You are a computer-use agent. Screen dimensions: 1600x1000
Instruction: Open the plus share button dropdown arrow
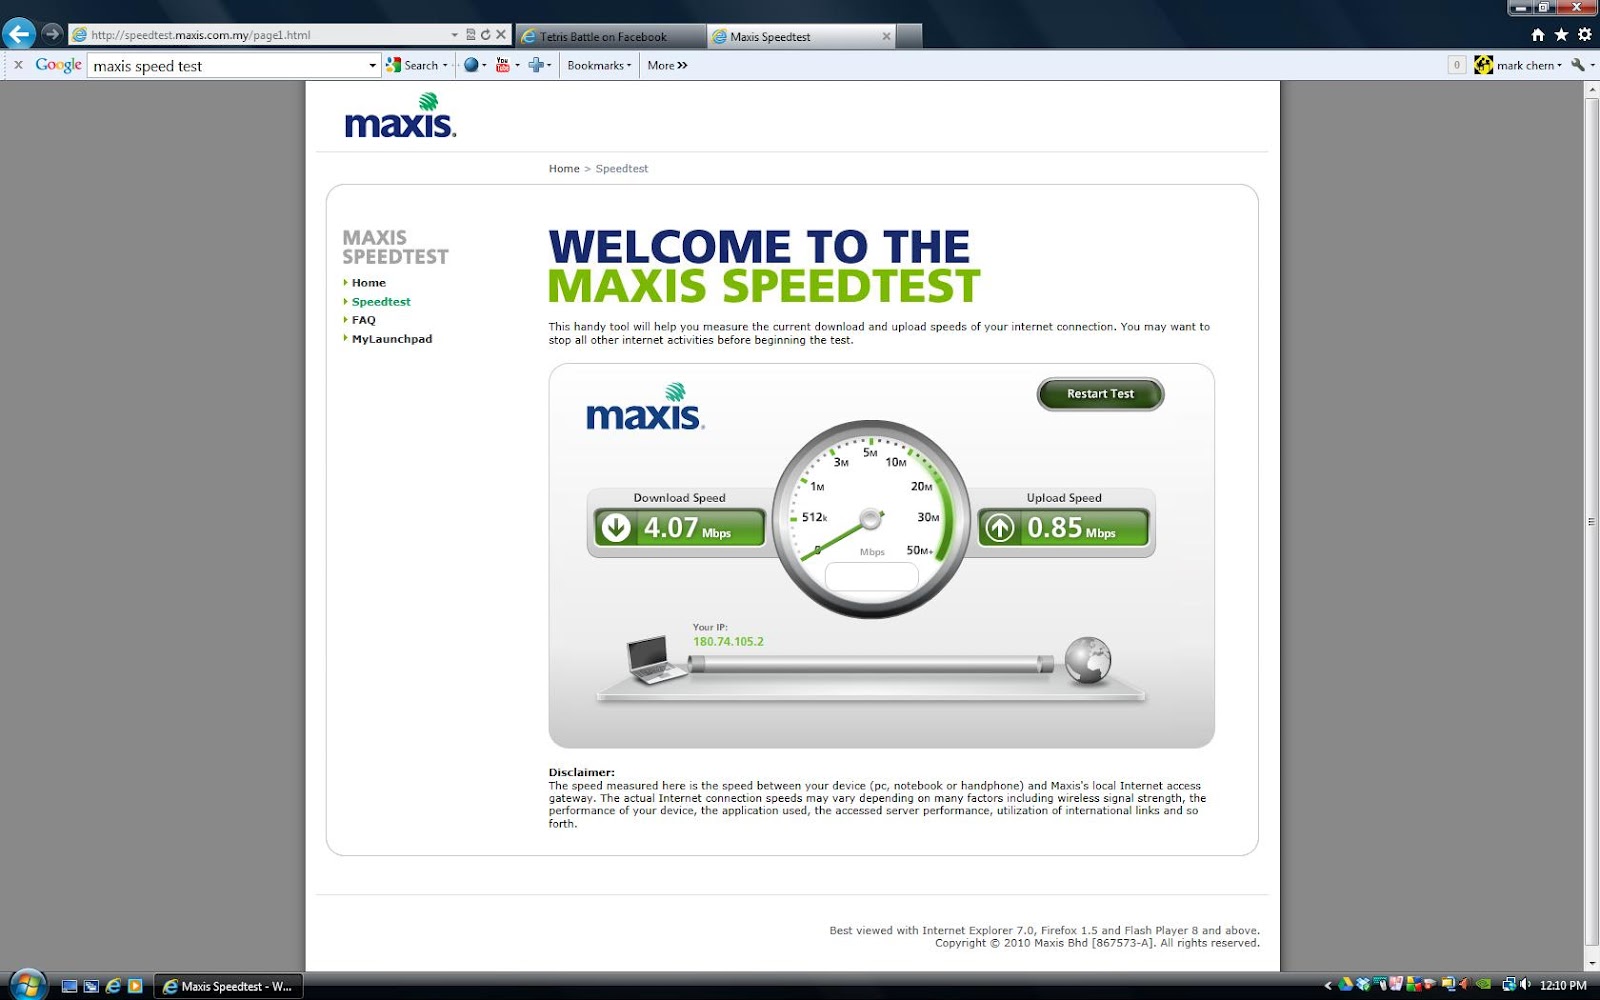[x=549, y=66]
